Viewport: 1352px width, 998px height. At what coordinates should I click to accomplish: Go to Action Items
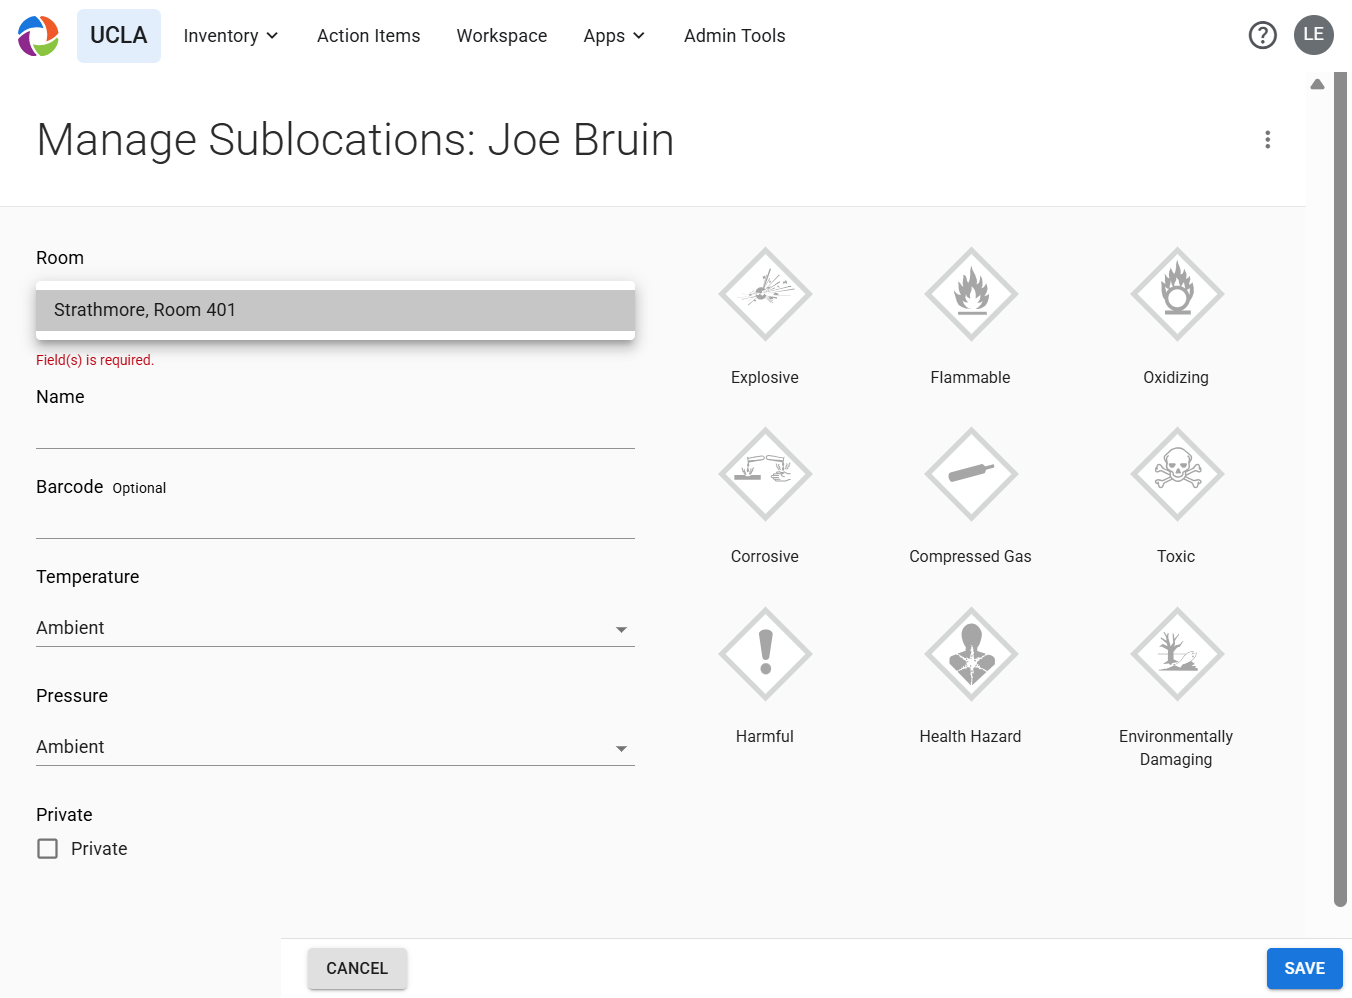(x=369, y=36)
